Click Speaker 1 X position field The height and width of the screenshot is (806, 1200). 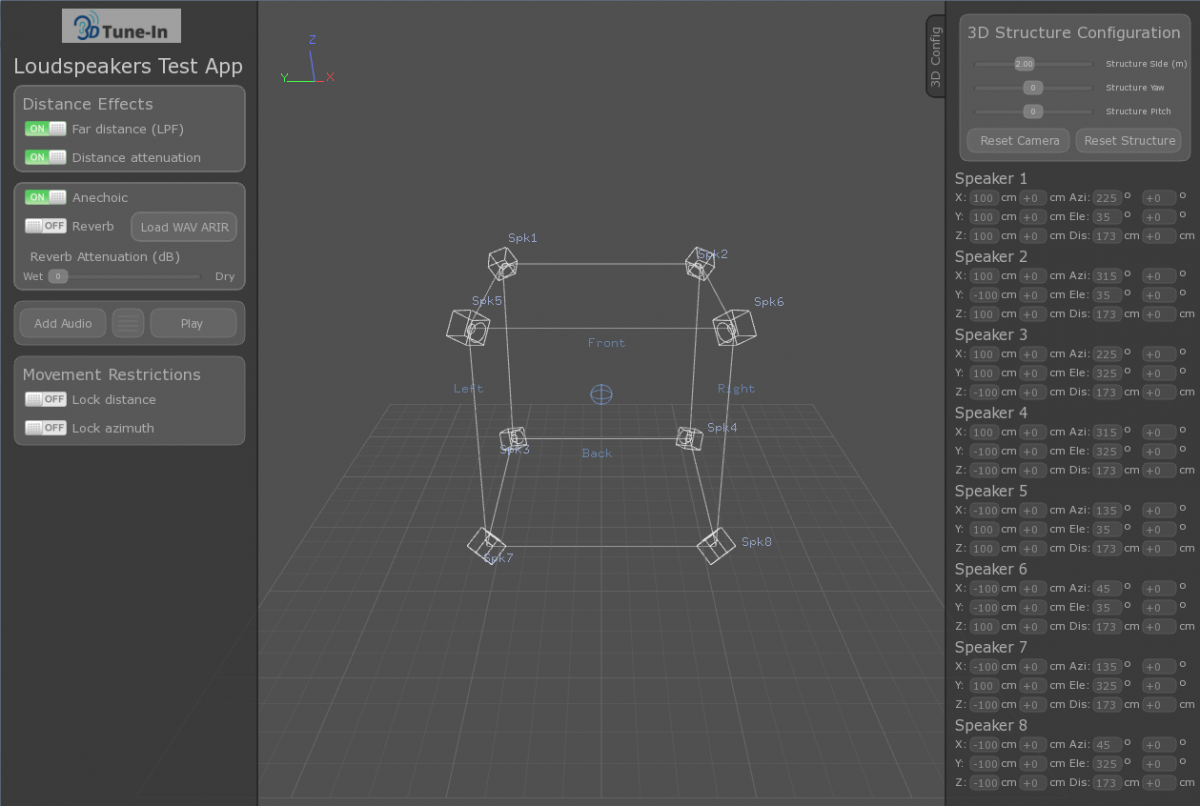point(984,198)
